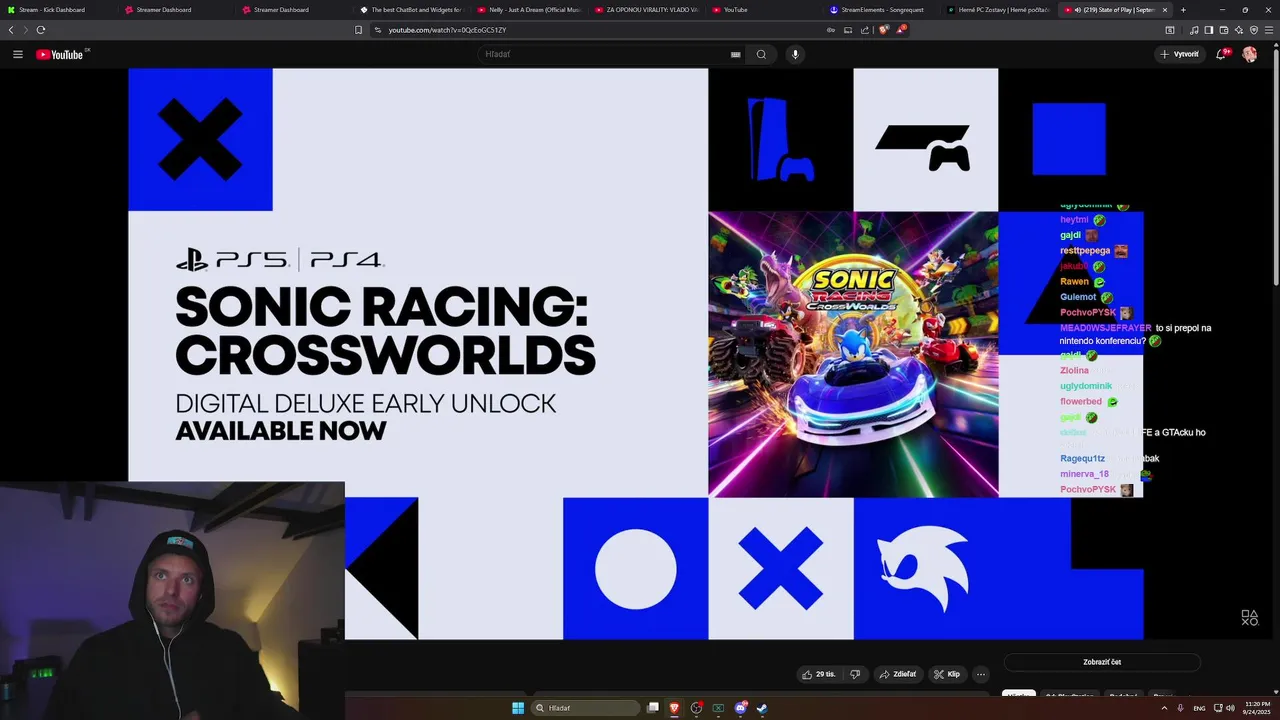Click the Windows taskbar search box
The width and height of the screenshot is (1280, 720).
point(587,708)
